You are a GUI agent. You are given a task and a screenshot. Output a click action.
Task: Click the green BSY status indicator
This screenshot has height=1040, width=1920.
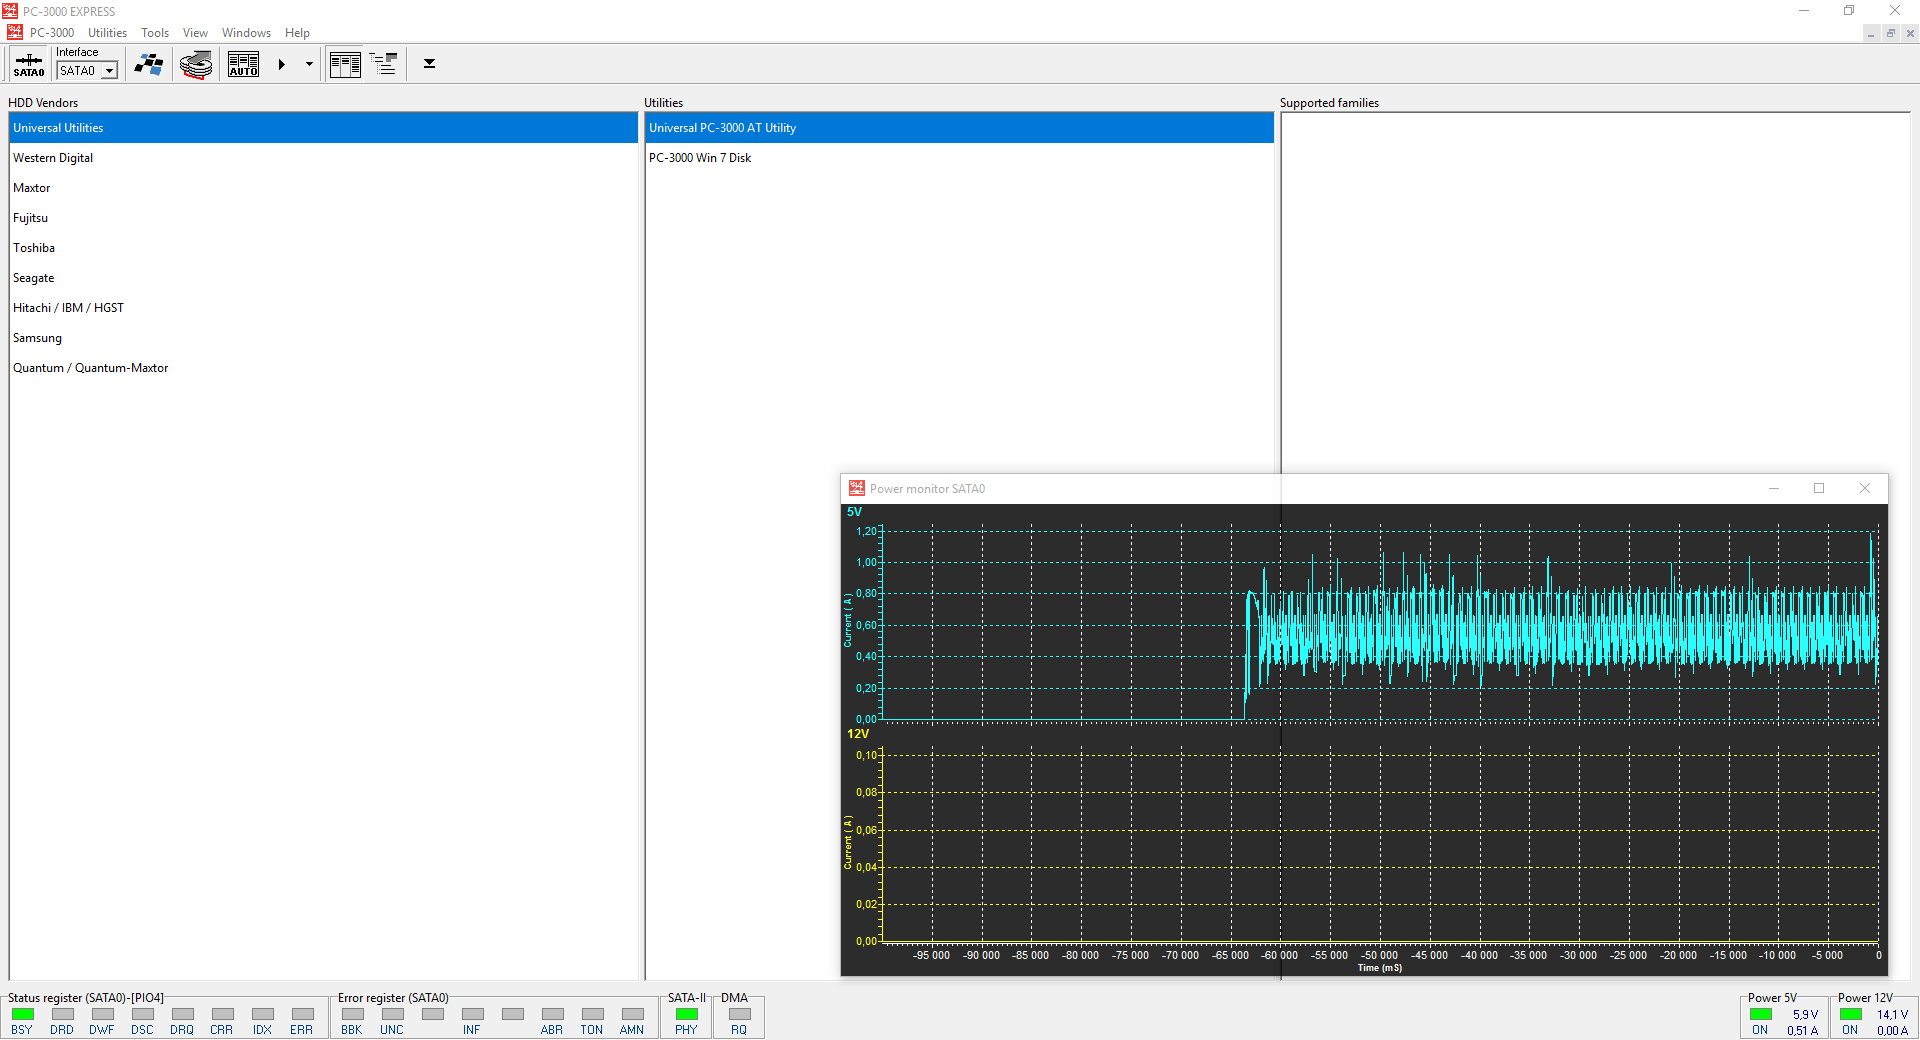[22, 1014]
